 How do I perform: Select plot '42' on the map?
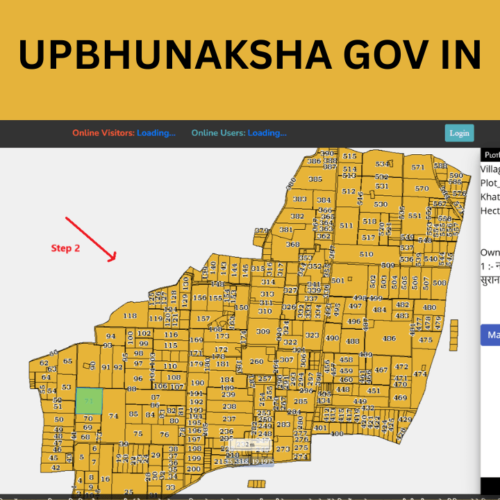[55, 467]
